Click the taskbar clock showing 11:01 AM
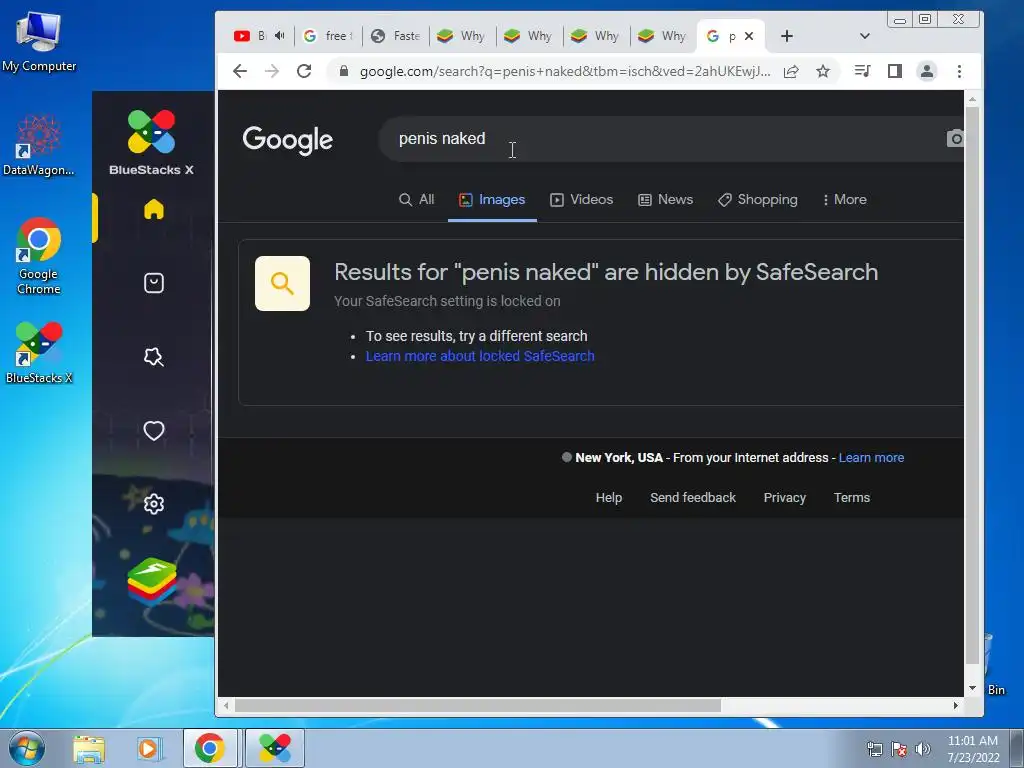 (973, 749)
